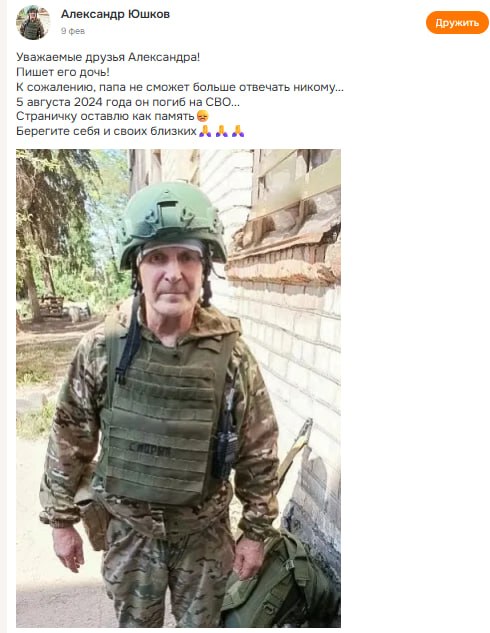Click the middle praying hands emoji

coord(222,131)
